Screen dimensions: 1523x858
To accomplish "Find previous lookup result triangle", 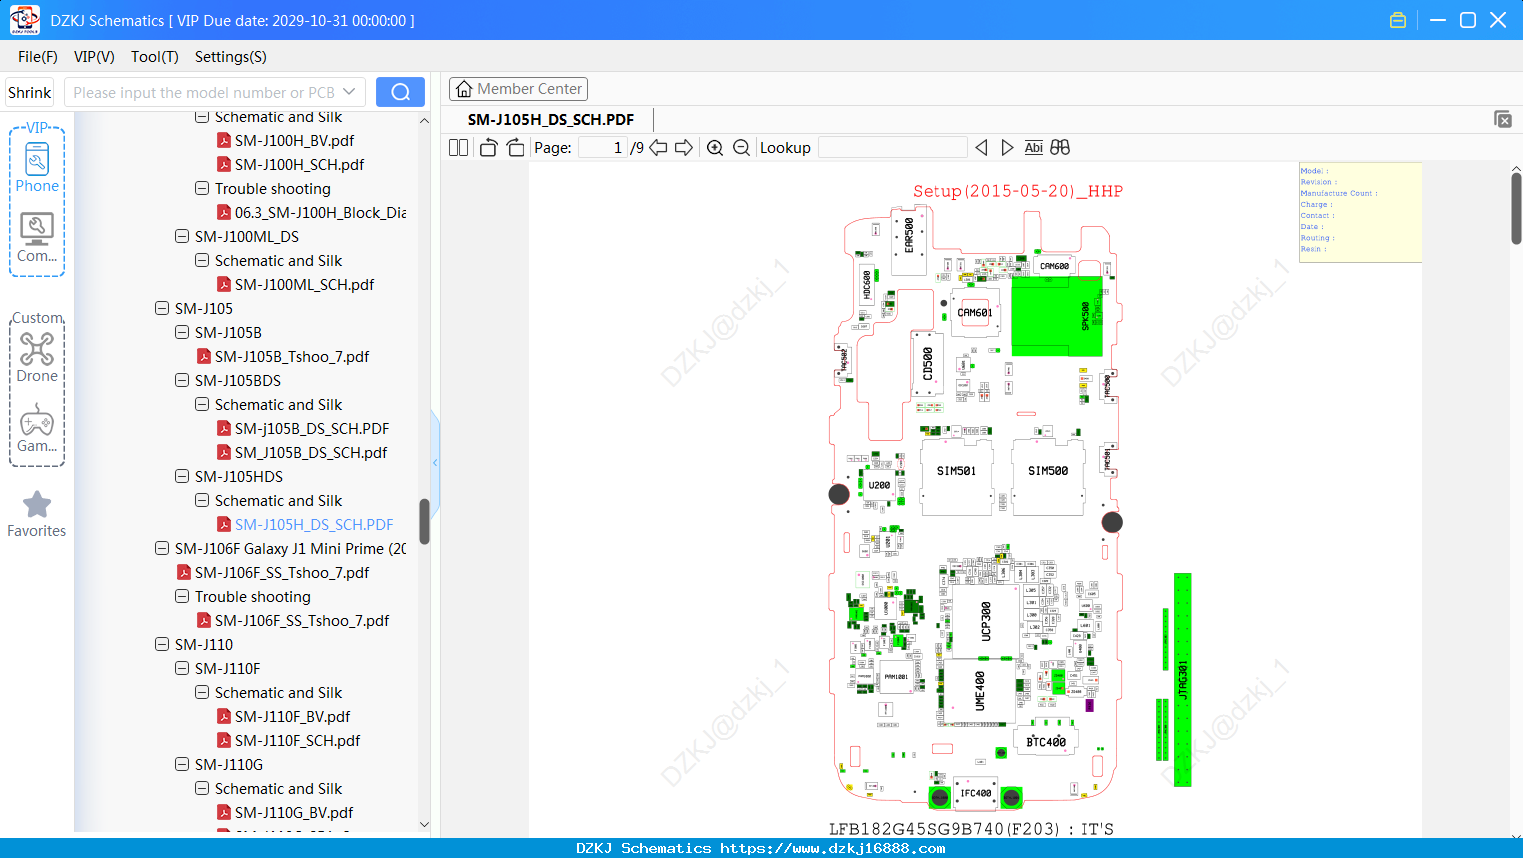I will click(981, 147).
